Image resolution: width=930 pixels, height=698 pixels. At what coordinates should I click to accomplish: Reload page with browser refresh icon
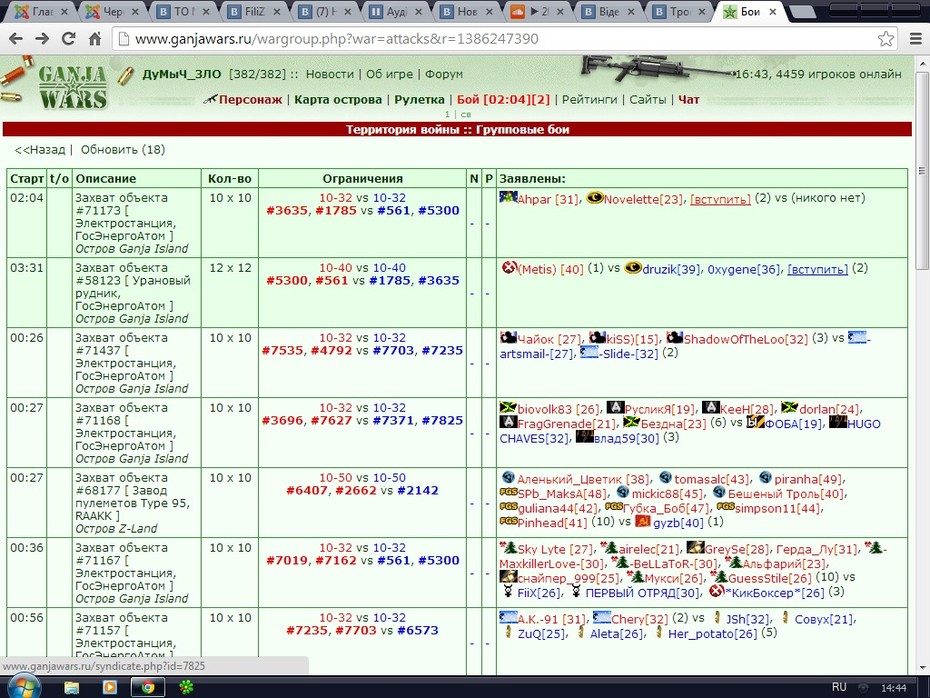[69, 39]
